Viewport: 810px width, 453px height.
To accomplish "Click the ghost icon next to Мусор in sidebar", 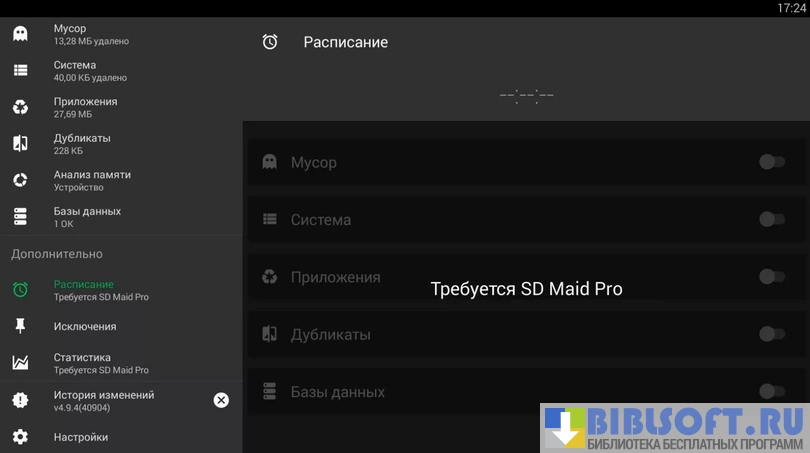I will pyautogui.click(x=20, y=34).
